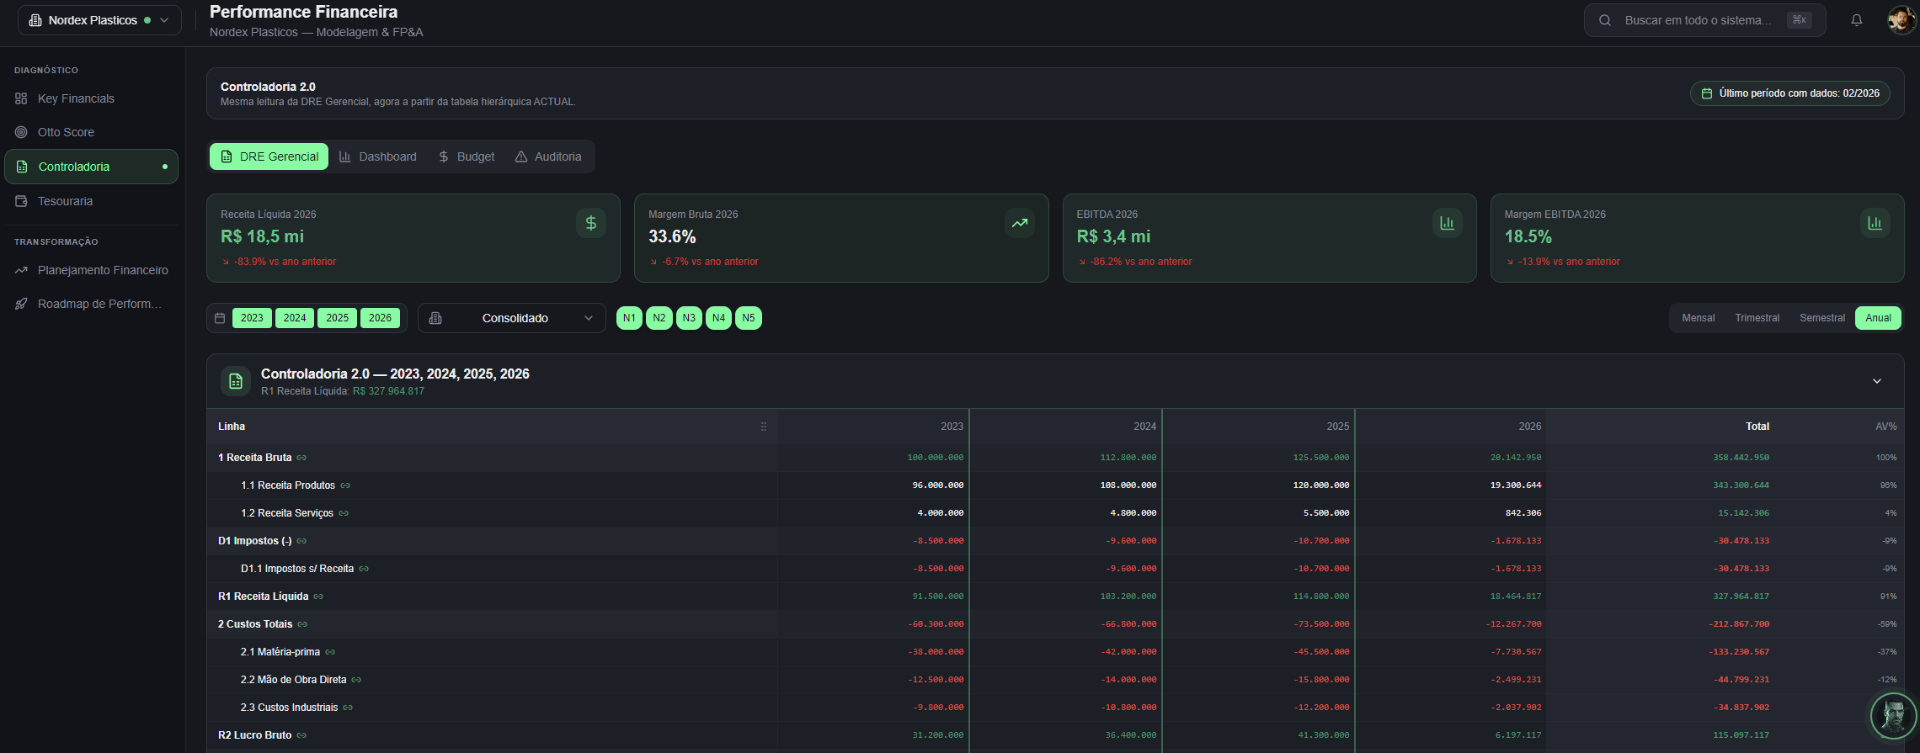Image resolution: width=1920 pixels, height=753 pixels.
Task: Toggle the 2023 year filter
Action: [x=252, y=318]
